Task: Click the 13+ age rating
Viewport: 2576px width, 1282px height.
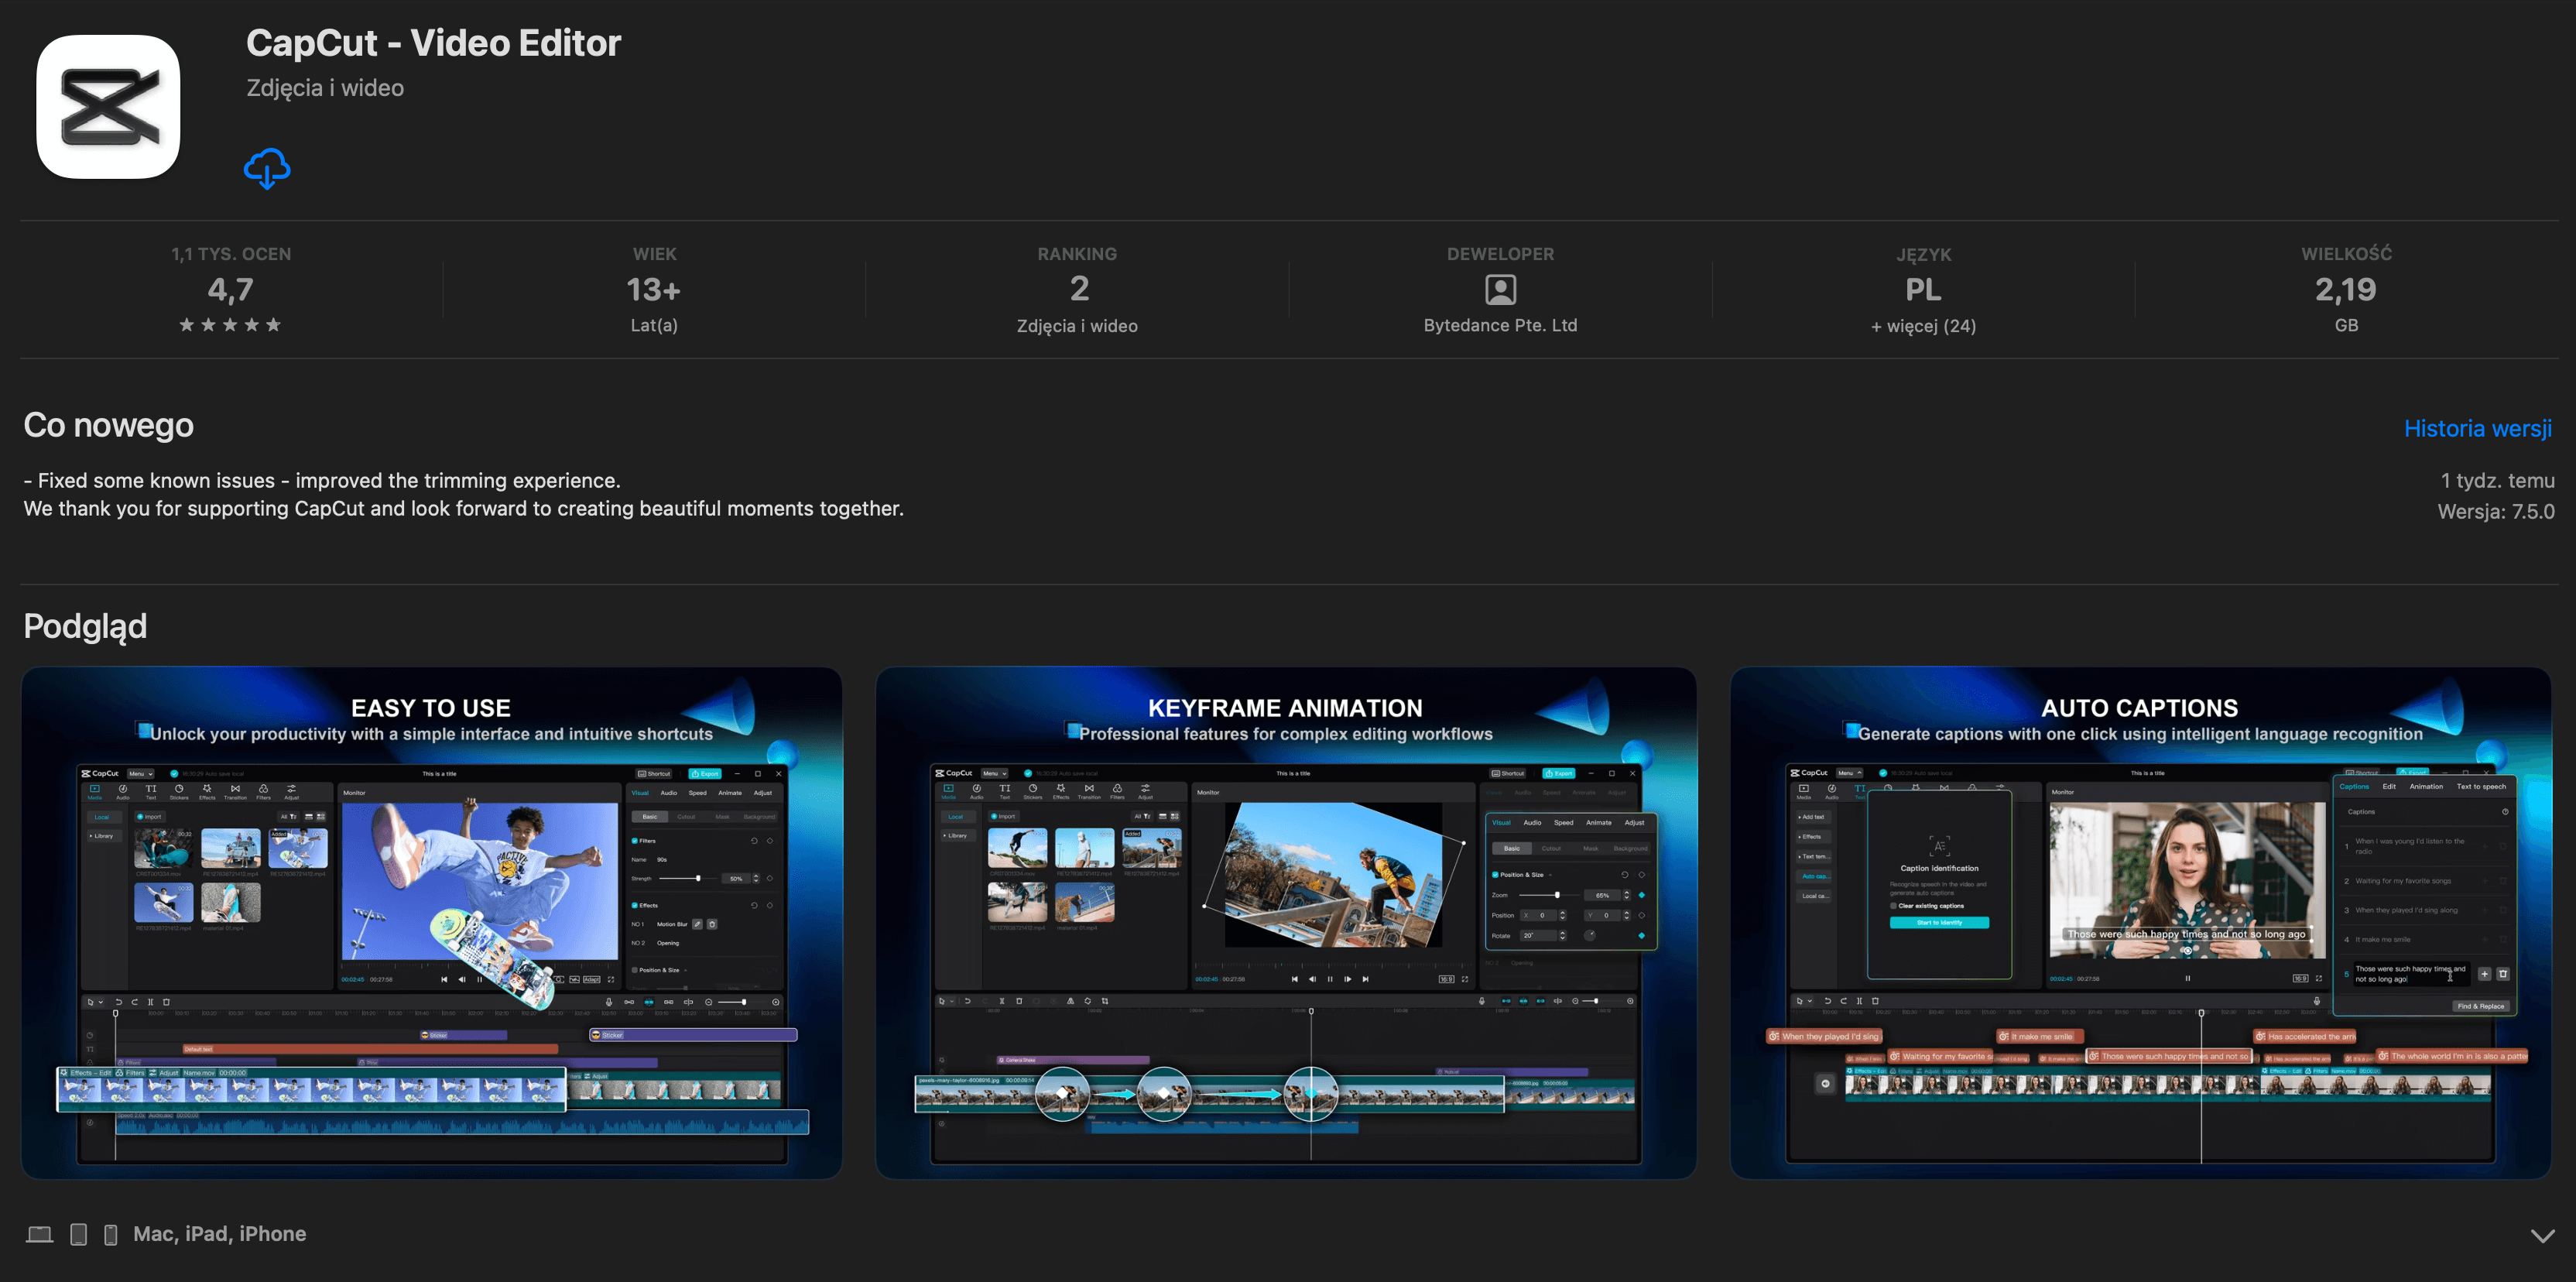Action: 653,290
